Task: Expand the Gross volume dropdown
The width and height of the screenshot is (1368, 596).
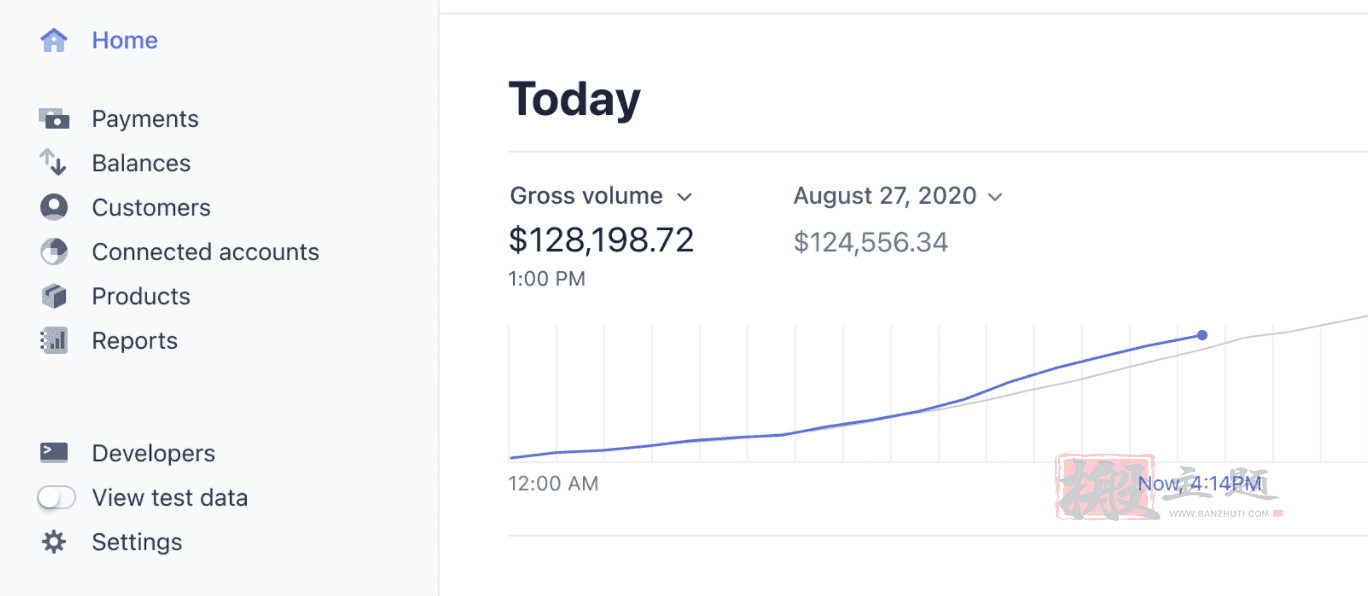Action: tap(601, 196)
